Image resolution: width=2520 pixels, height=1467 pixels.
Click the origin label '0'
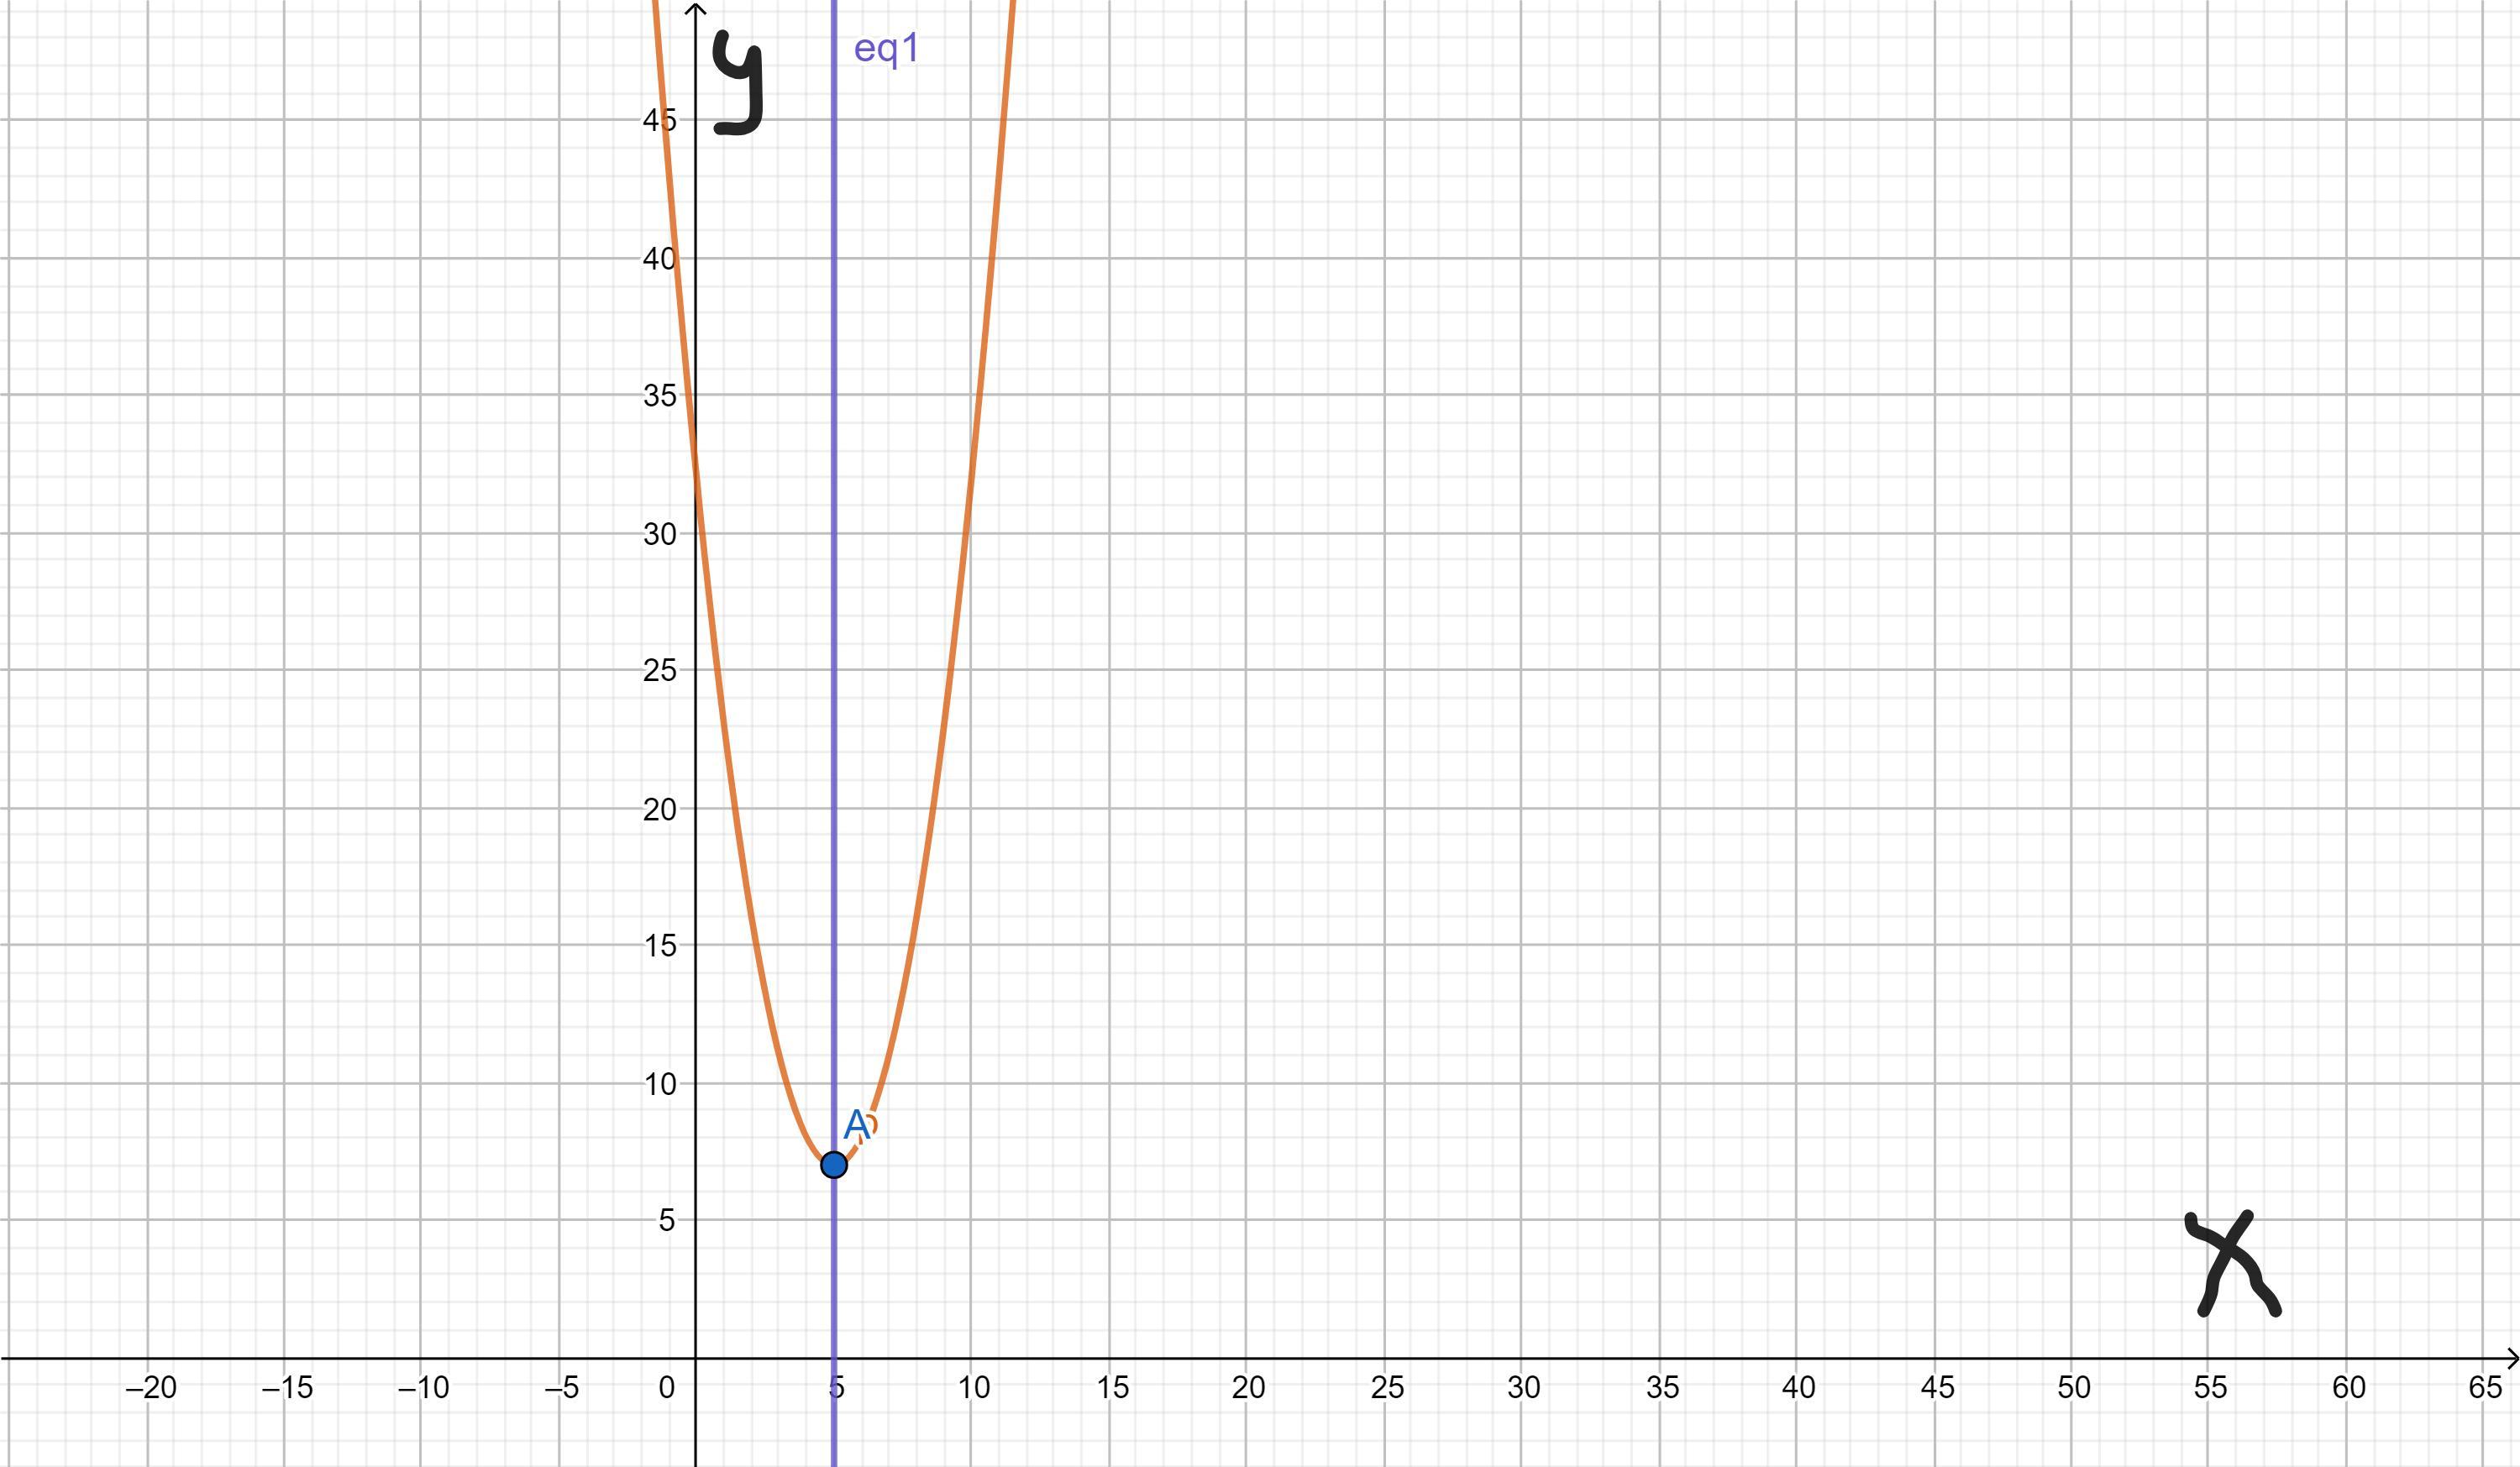click(x=667, y=1388)
